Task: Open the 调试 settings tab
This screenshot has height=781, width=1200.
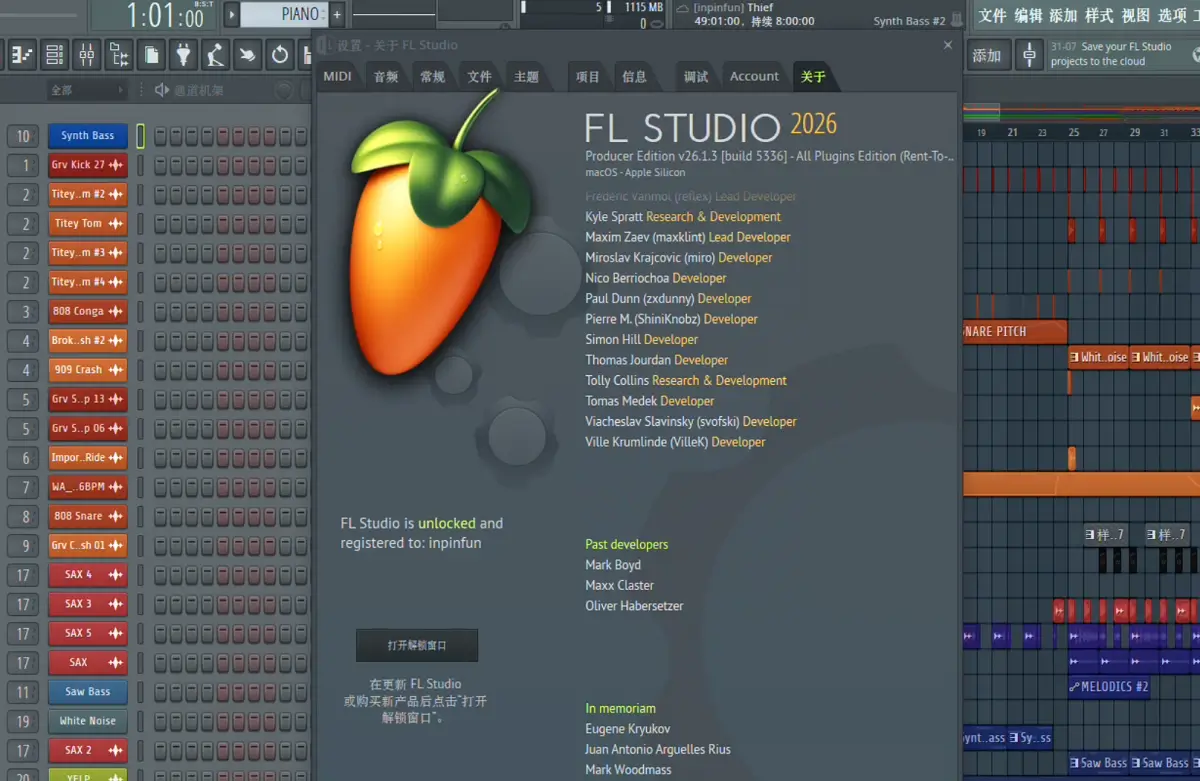Action: point(696,77)
